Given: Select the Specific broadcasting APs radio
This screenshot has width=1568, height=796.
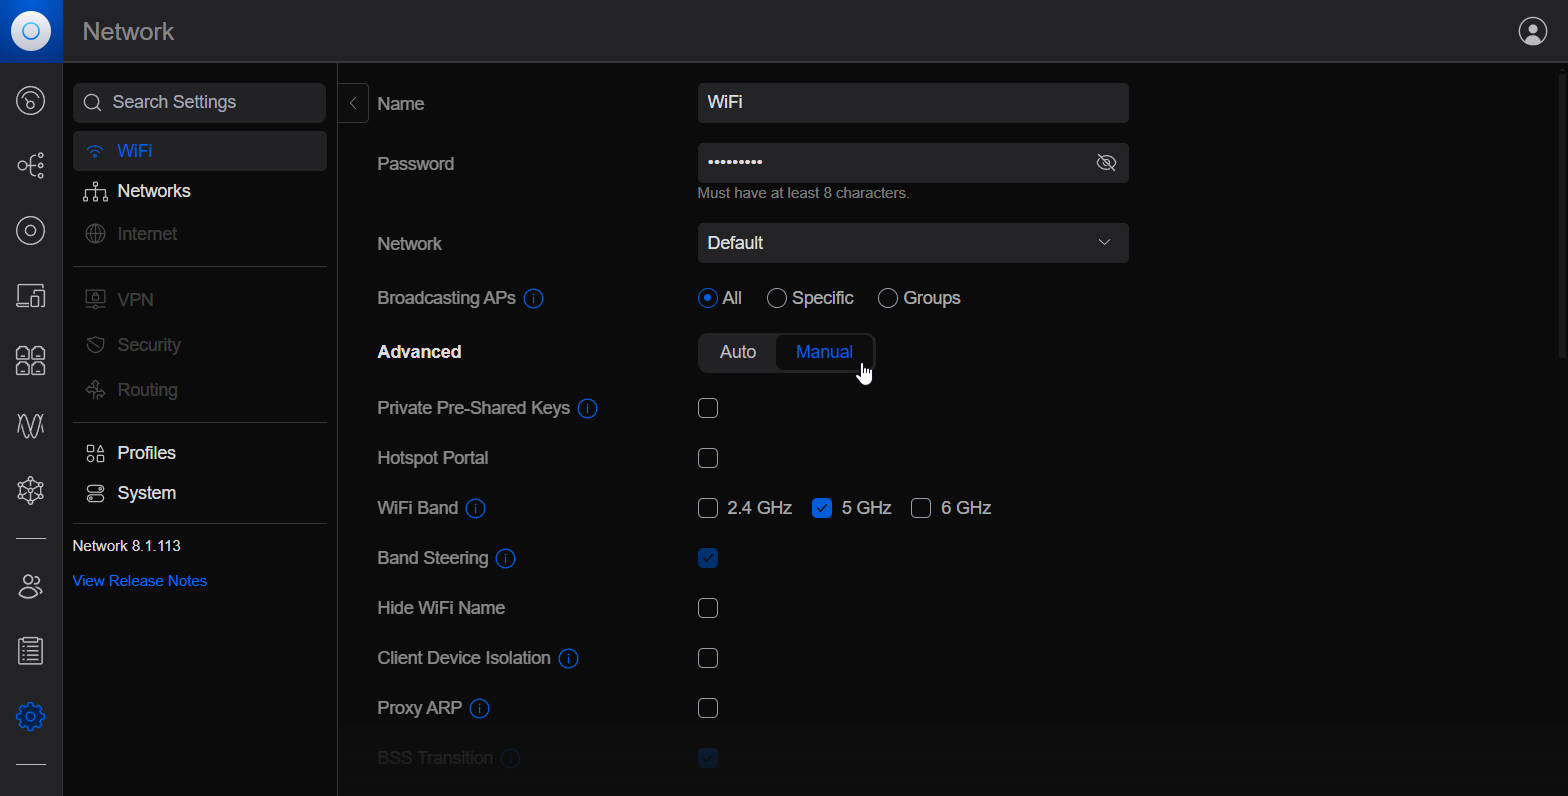Looking at the screenshot, I should coord(777,298).
